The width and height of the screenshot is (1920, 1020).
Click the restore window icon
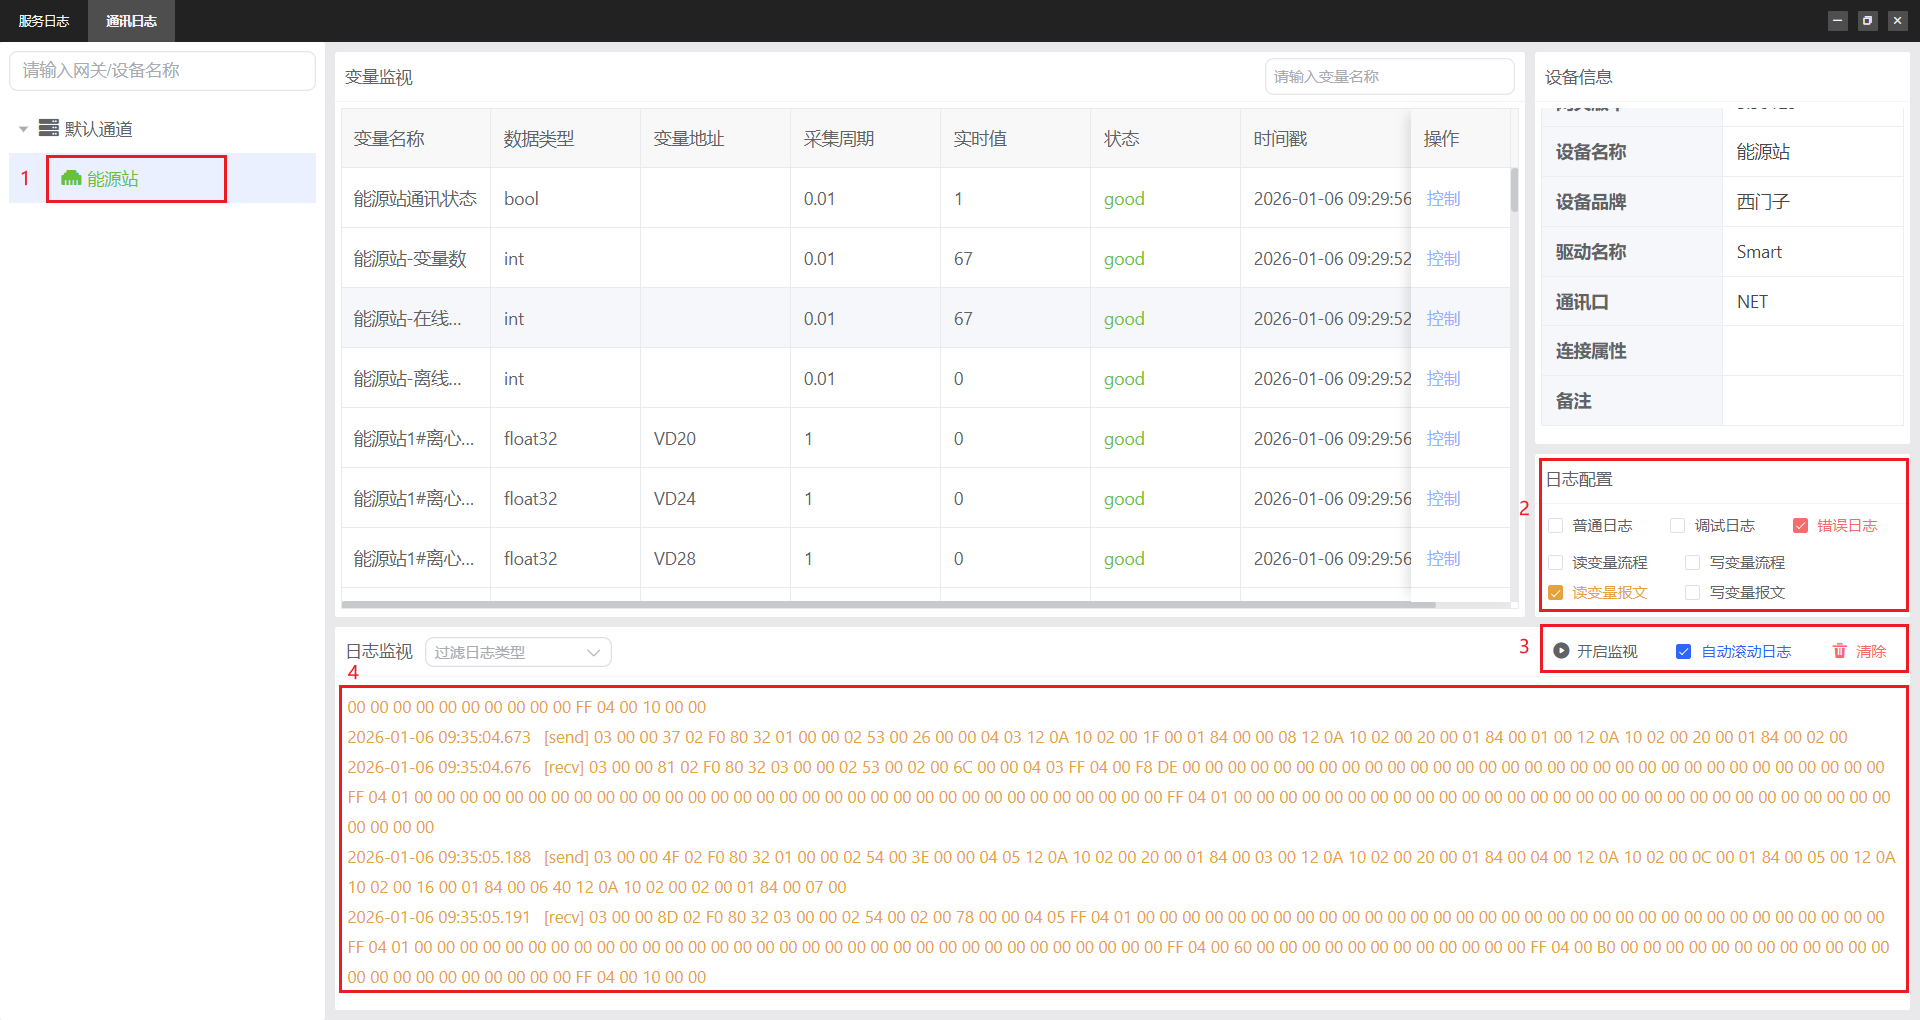click(1867, 20)
